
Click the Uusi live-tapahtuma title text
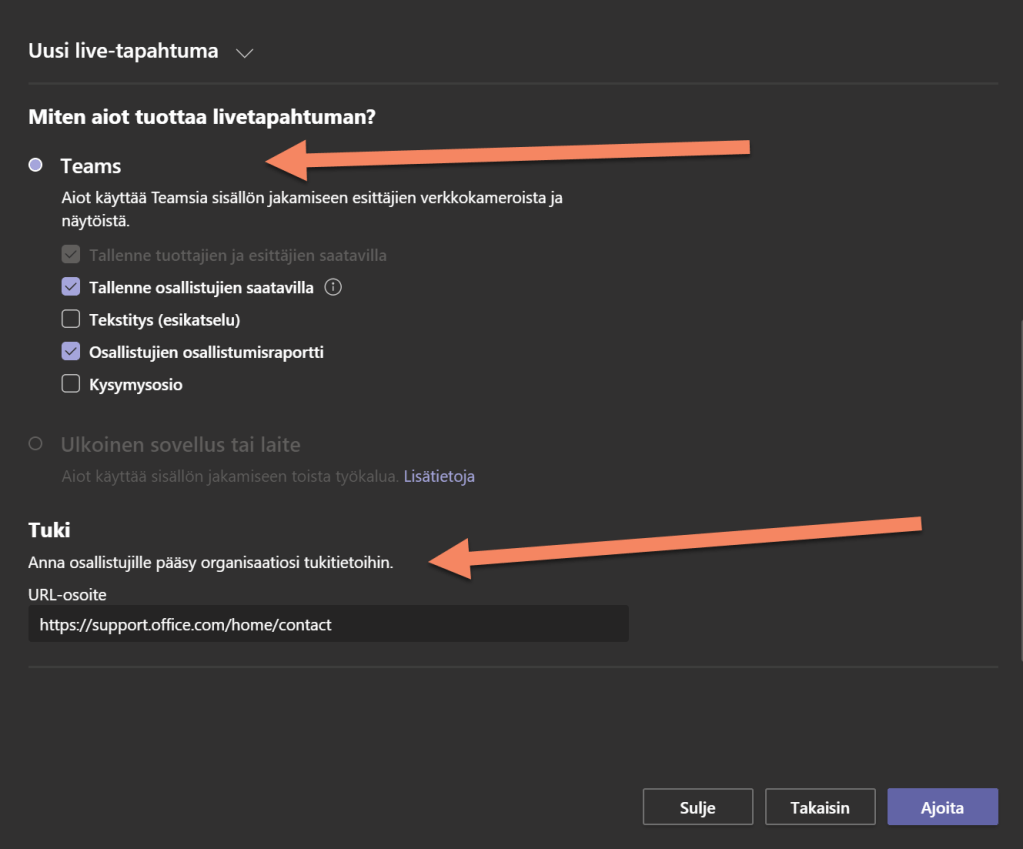pos(124,51)
